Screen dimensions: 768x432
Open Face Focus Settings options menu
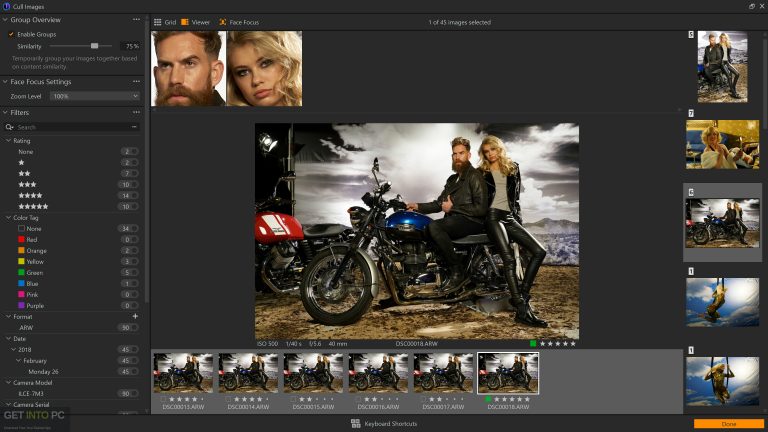click(x=136, y=82)
